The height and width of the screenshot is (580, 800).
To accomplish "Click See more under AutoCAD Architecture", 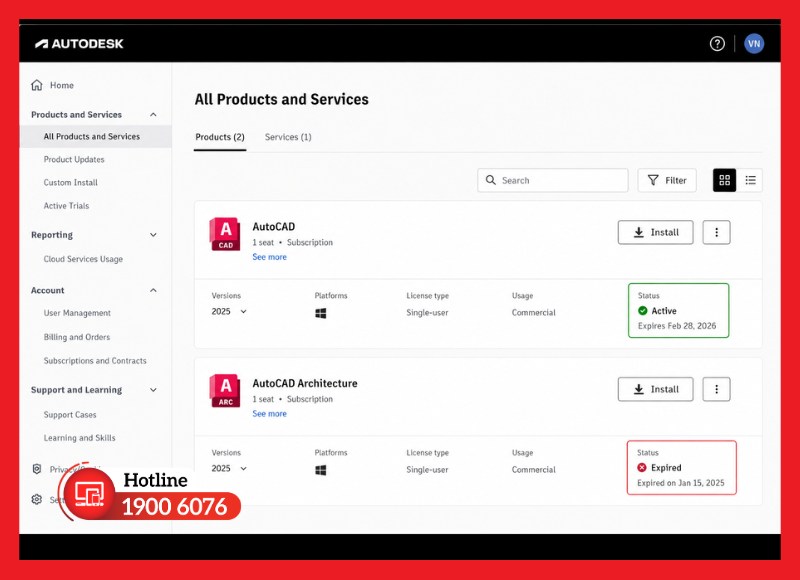I will [269, 414].
